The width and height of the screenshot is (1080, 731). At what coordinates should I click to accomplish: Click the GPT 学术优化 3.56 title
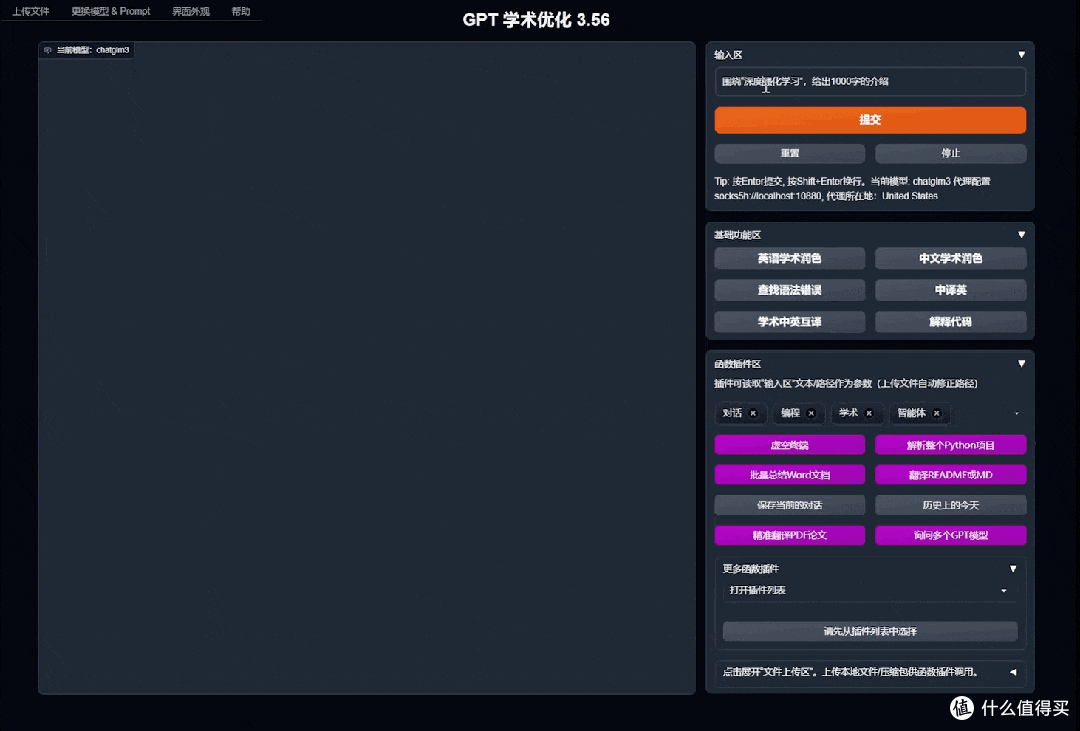[536, 20]
